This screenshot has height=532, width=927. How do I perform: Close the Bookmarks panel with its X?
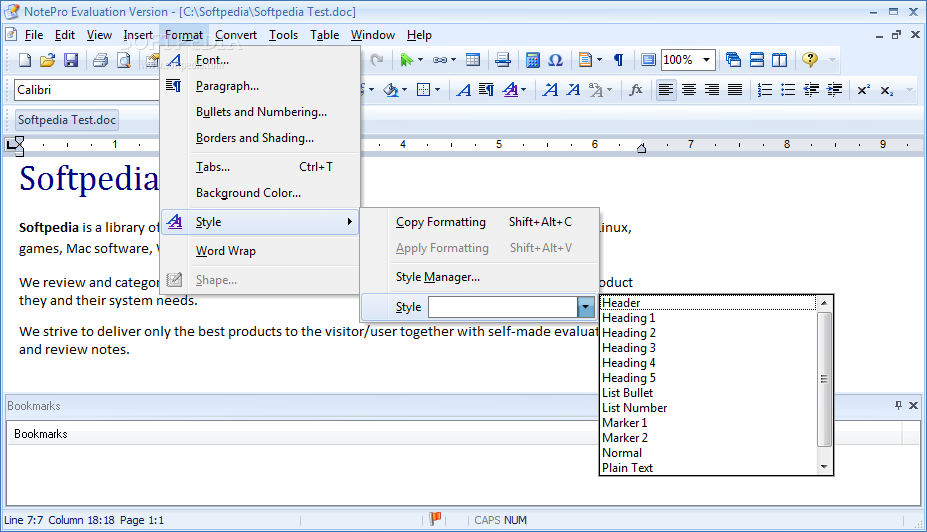913,406
